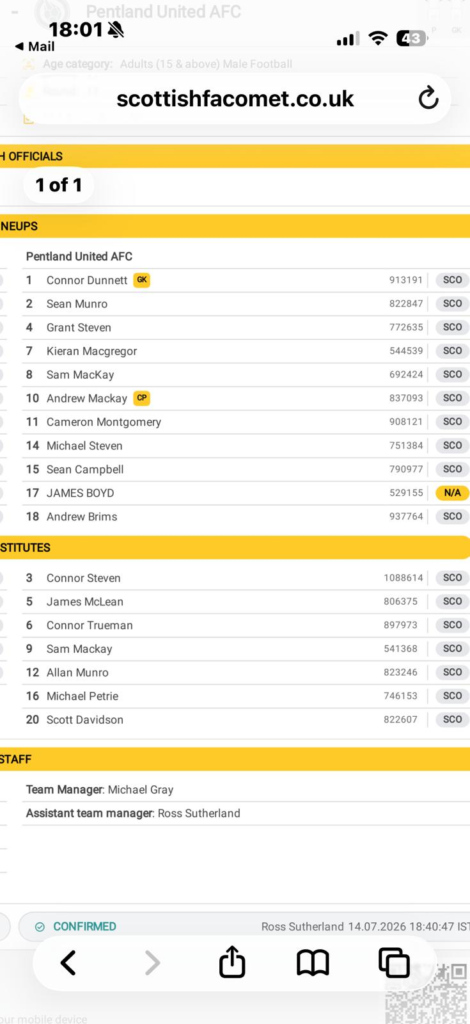The height and width of the screenshot is (1024, 470).
Task: Tap the scottishfacomet.co.uk address bar
Action: tap(235, 99)
